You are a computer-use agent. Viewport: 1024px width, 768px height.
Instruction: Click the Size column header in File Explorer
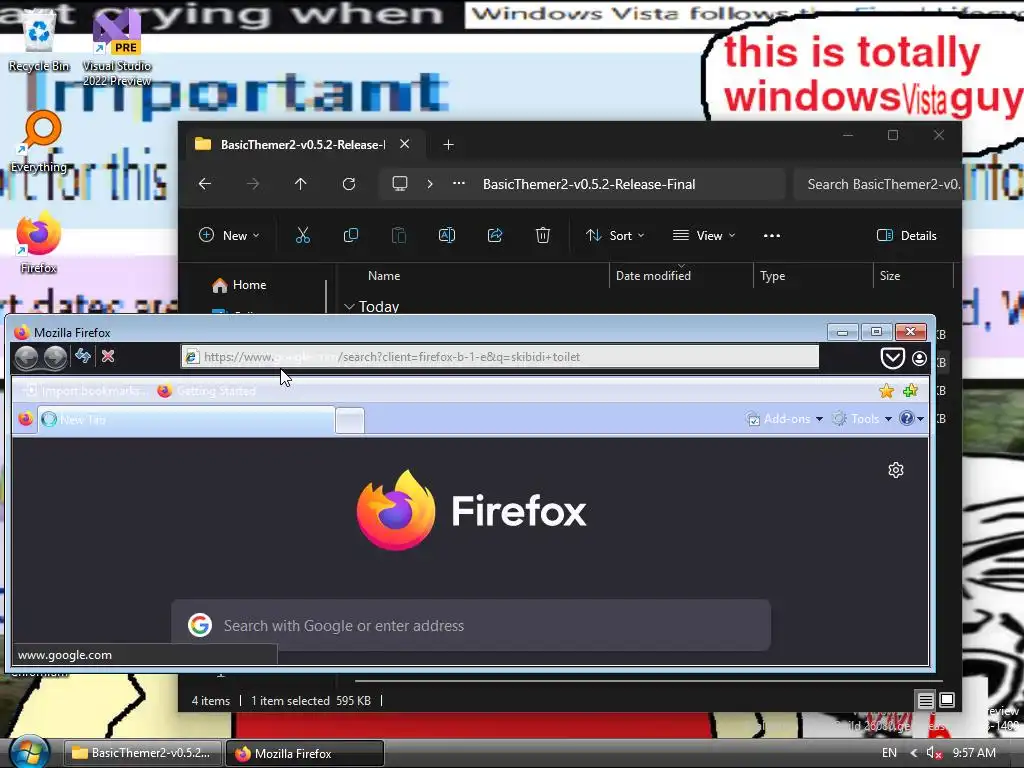pos(889,276)
